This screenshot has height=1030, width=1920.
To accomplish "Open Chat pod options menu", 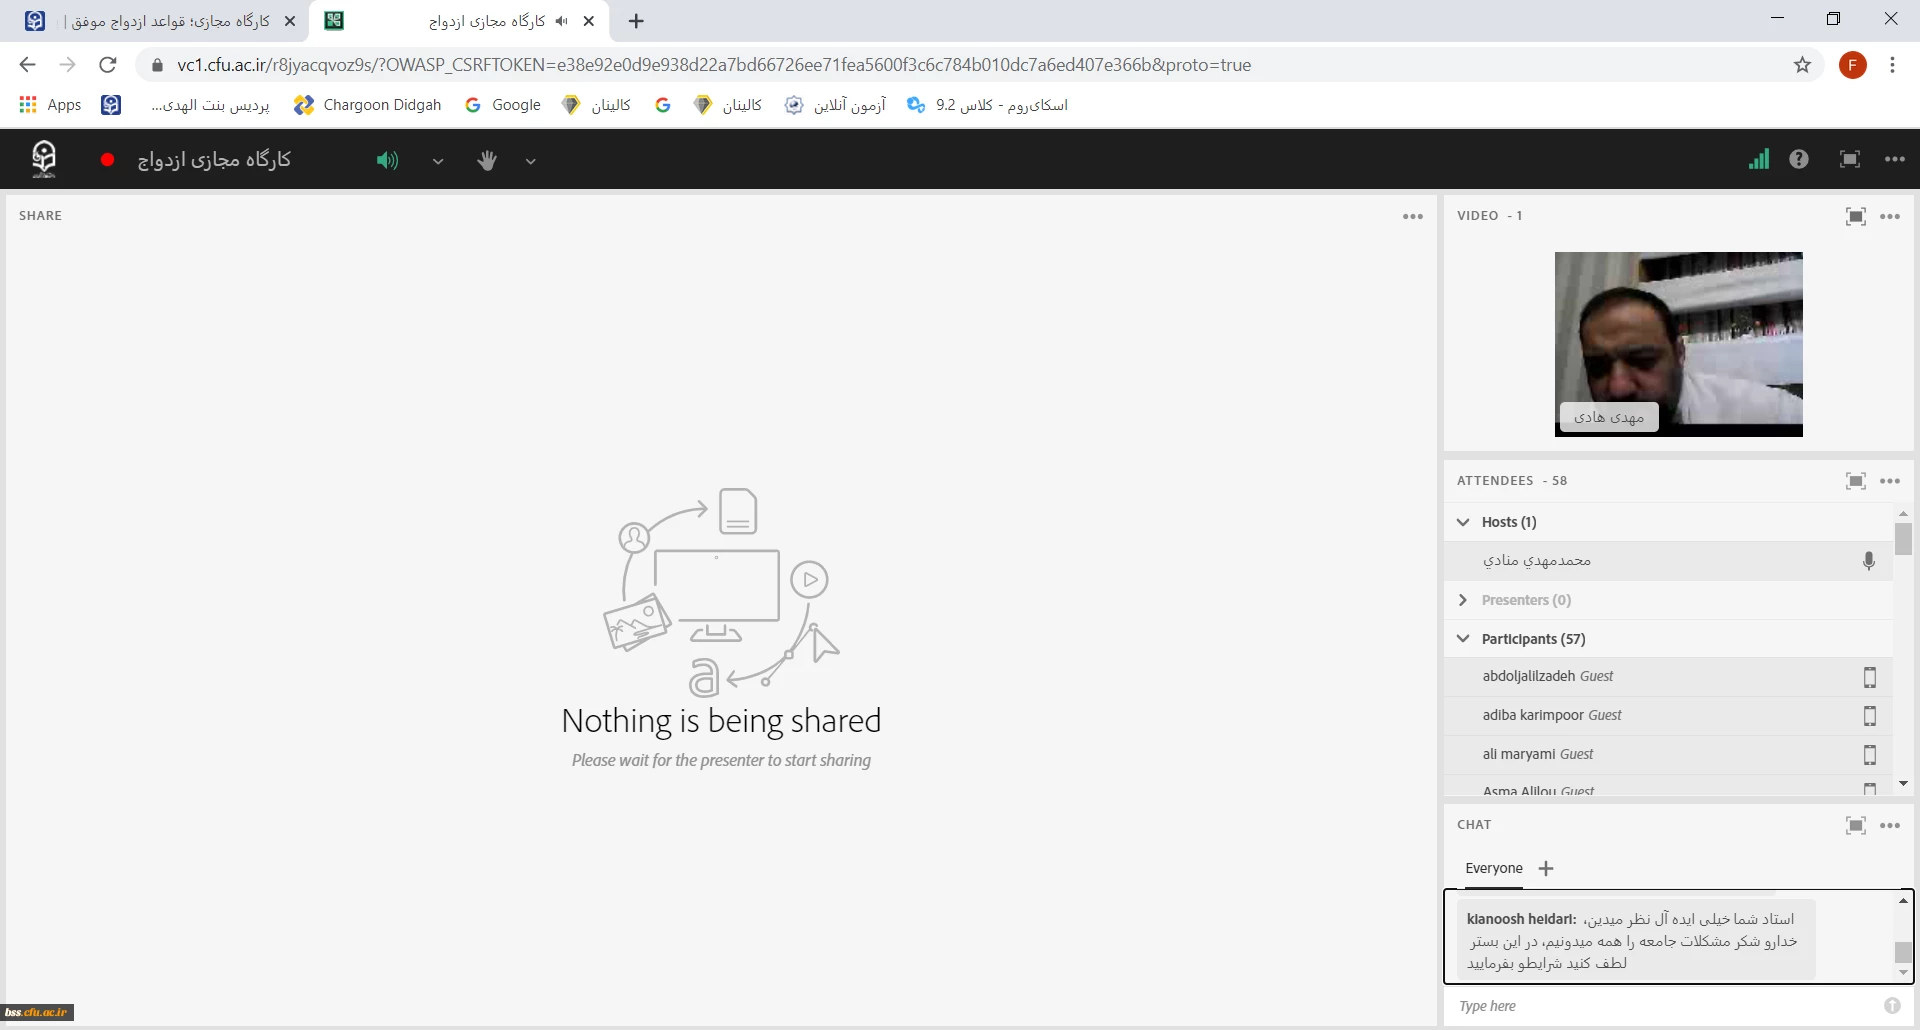I will coord(1890,825).
